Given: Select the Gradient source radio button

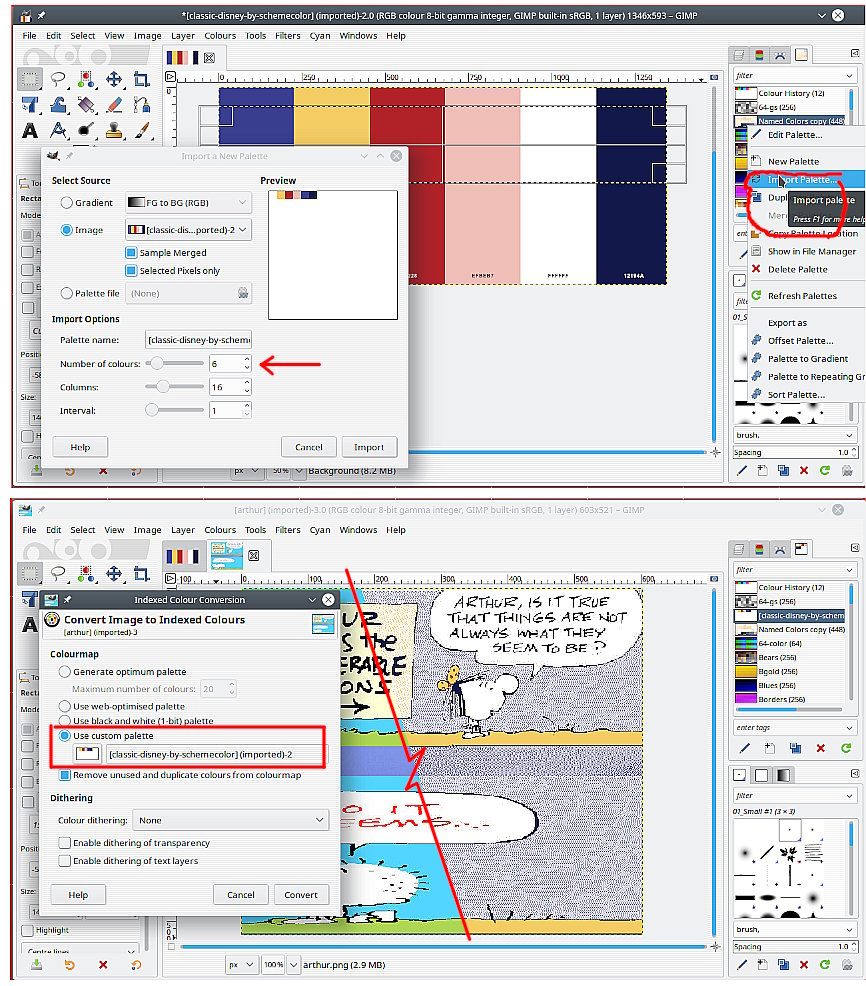Looking at the screenshot, I should pos(67,202).
